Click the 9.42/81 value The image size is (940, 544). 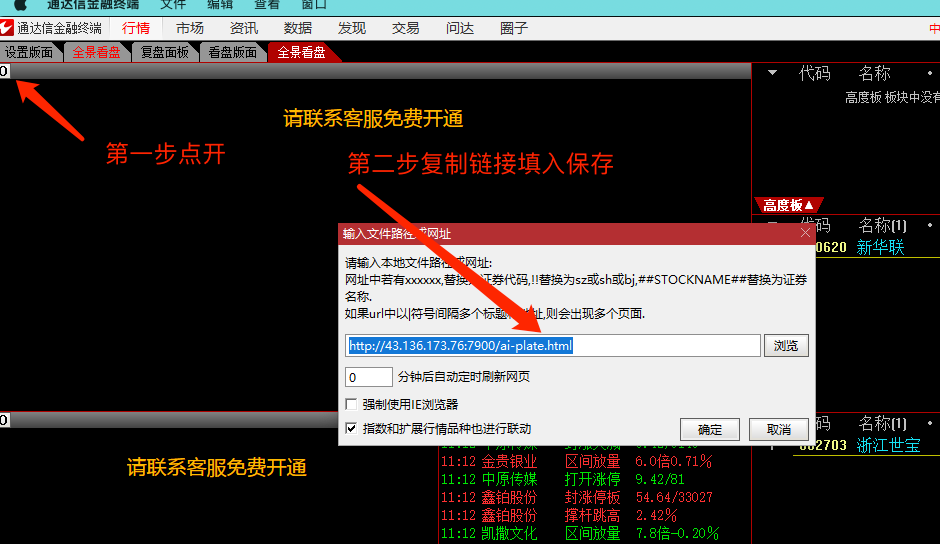660,480
